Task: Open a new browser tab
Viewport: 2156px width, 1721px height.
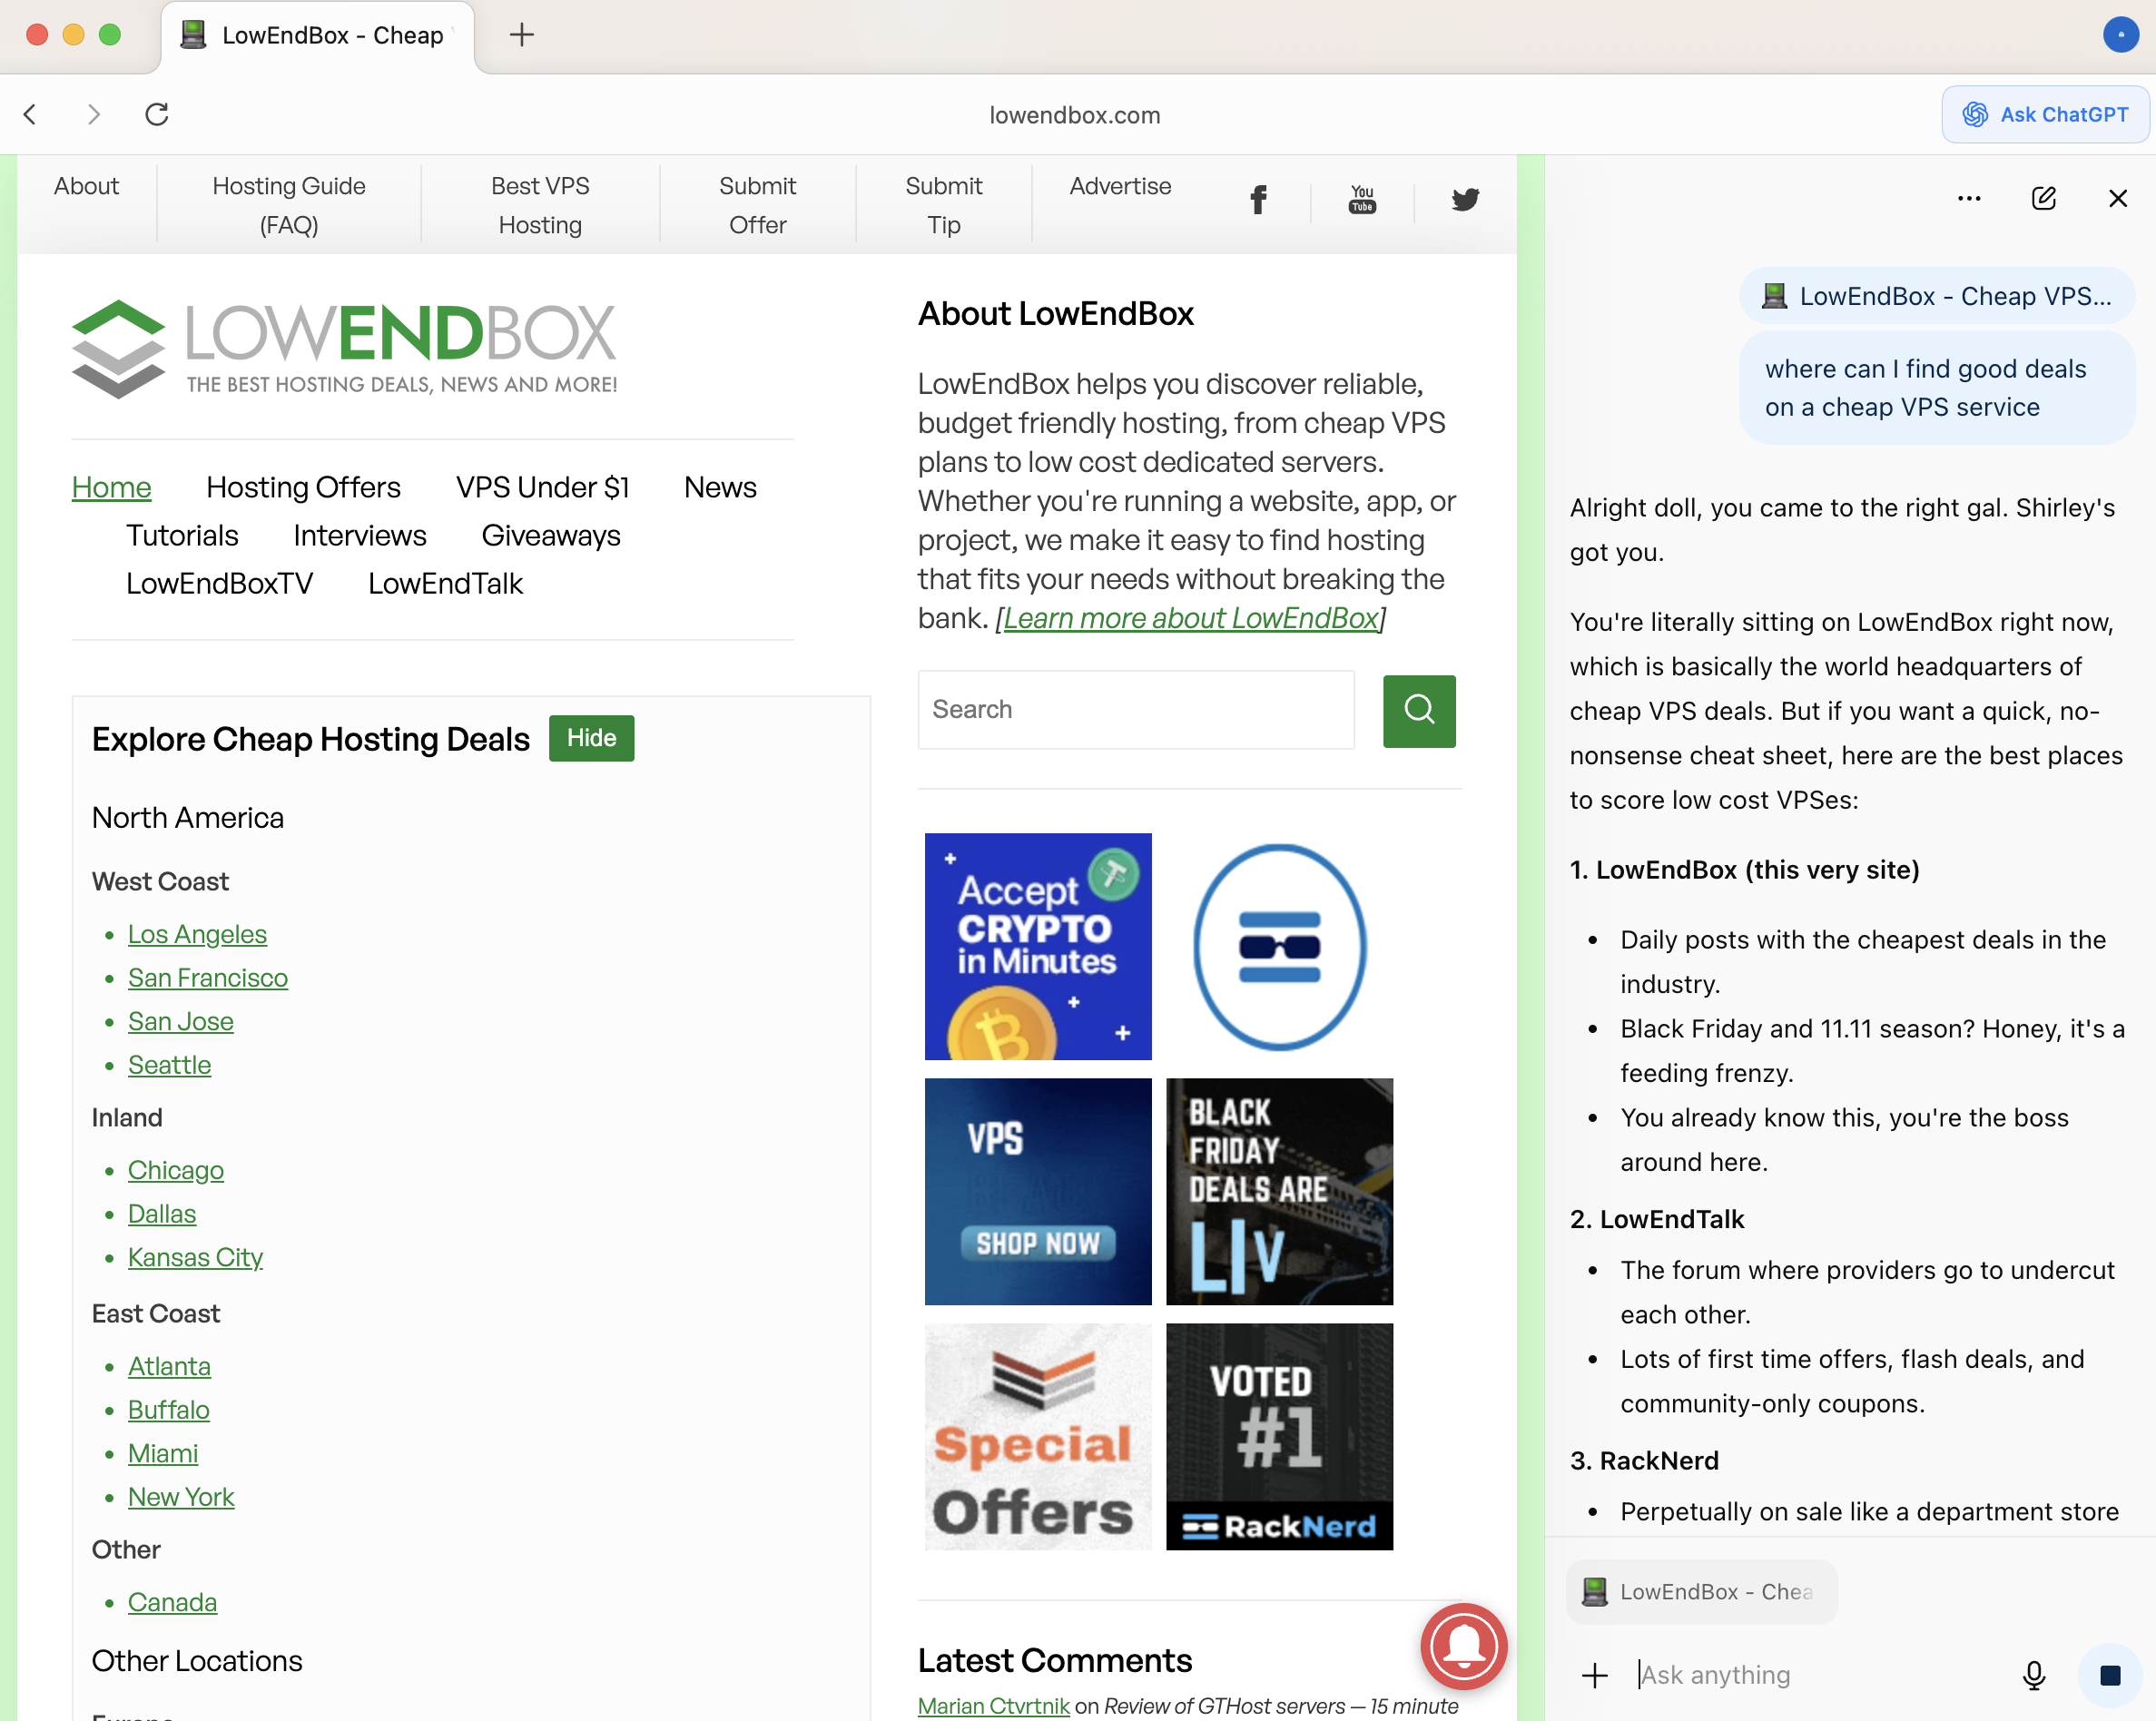Action: pyautogui.click(x=521, y=35)
